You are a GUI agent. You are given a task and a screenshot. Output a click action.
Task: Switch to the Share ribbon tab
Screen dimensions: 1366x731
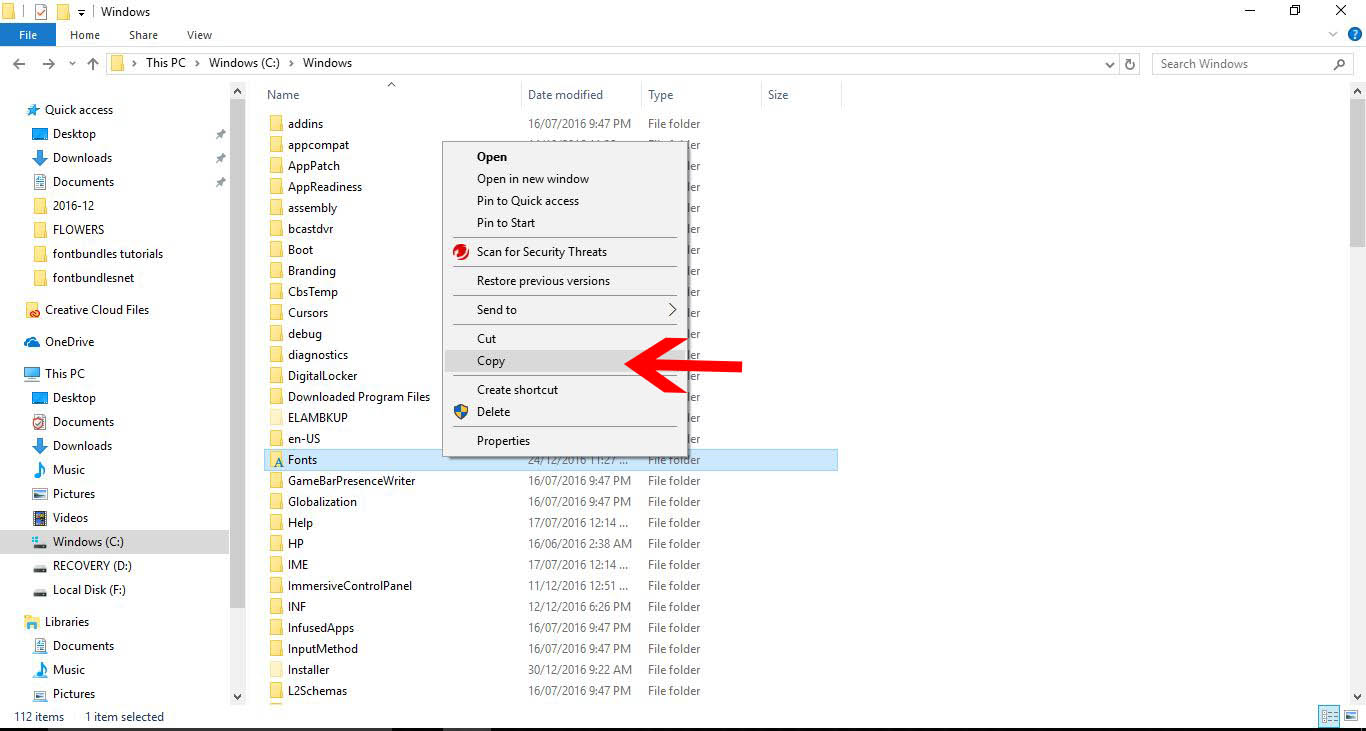[x=143, y=35]
